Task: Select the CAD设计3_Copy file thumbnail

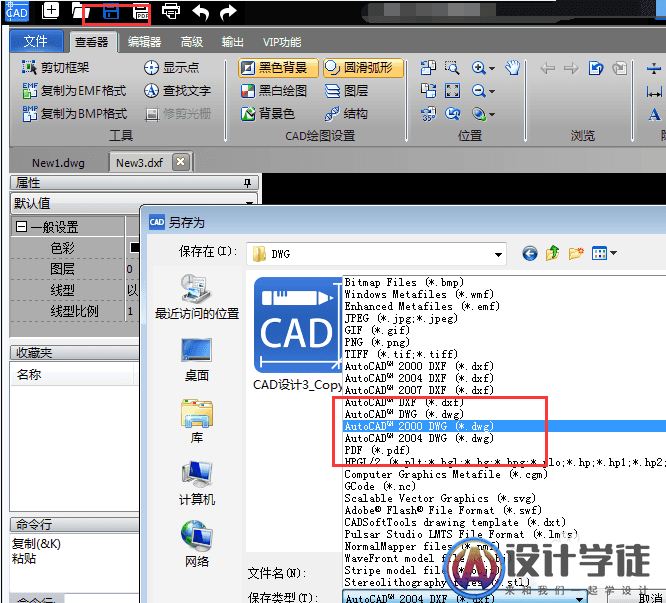Action: (x=297, y=334)
